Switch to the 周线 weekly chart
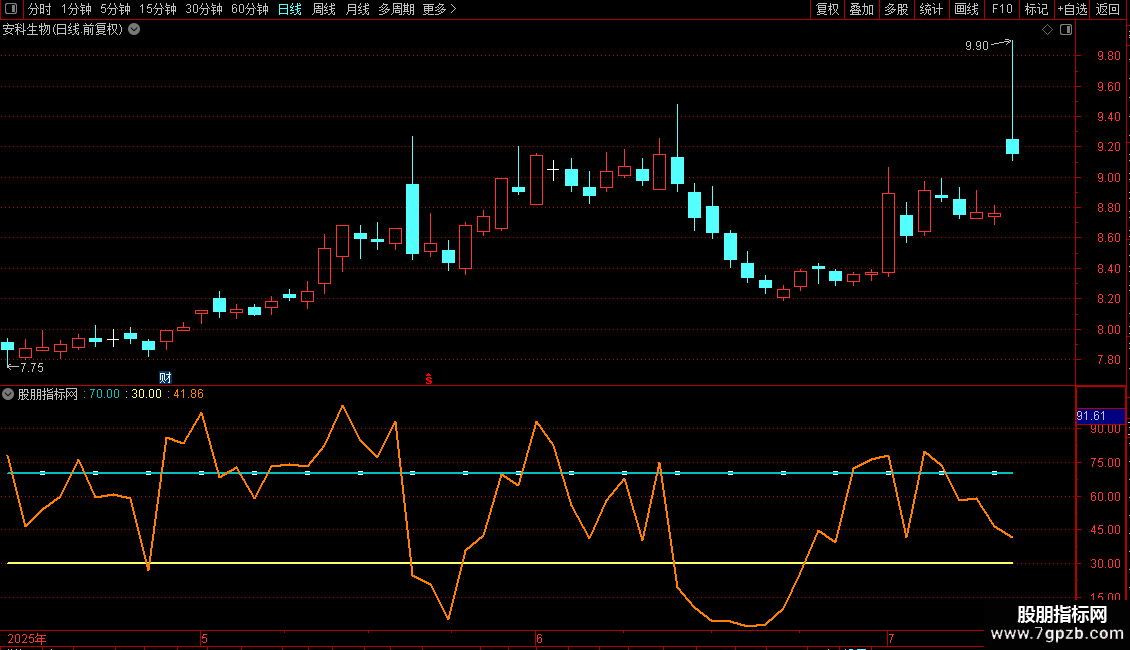The height and width of the screenshot is (650, 1130). pos(324,9)
